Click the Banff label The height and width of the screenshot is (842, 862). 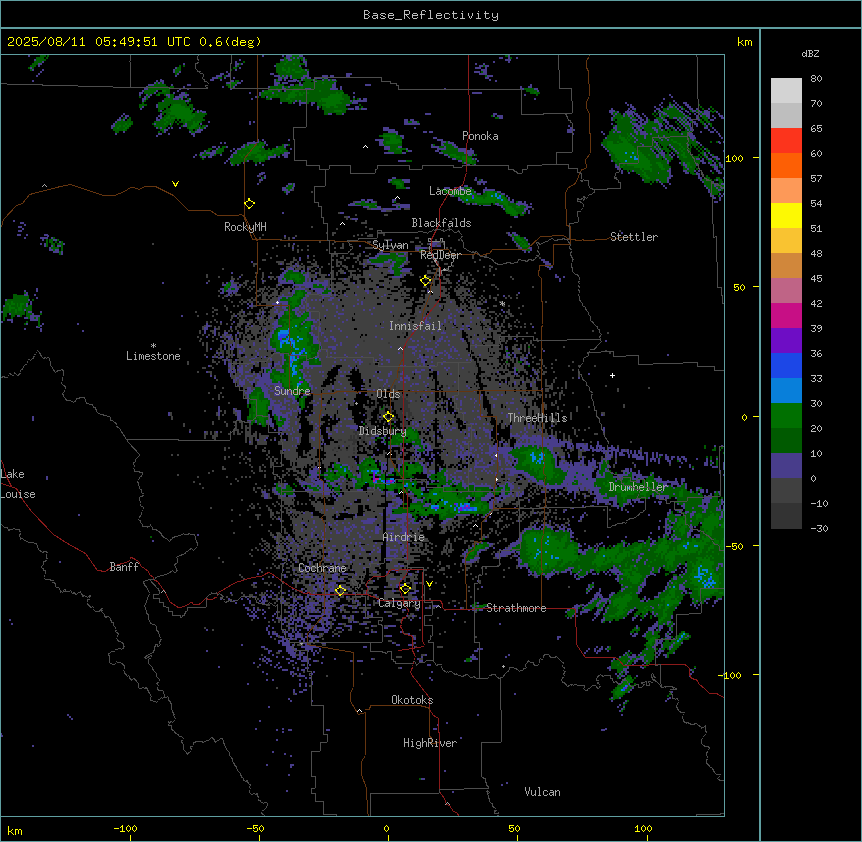124,567
